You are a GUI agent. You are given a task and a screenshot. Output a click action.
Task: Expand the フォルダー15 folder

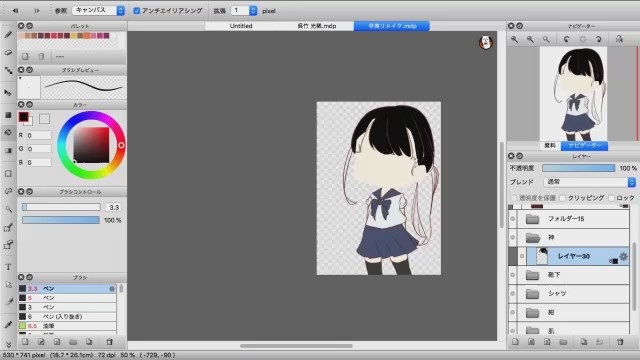[x=532, y=219]
